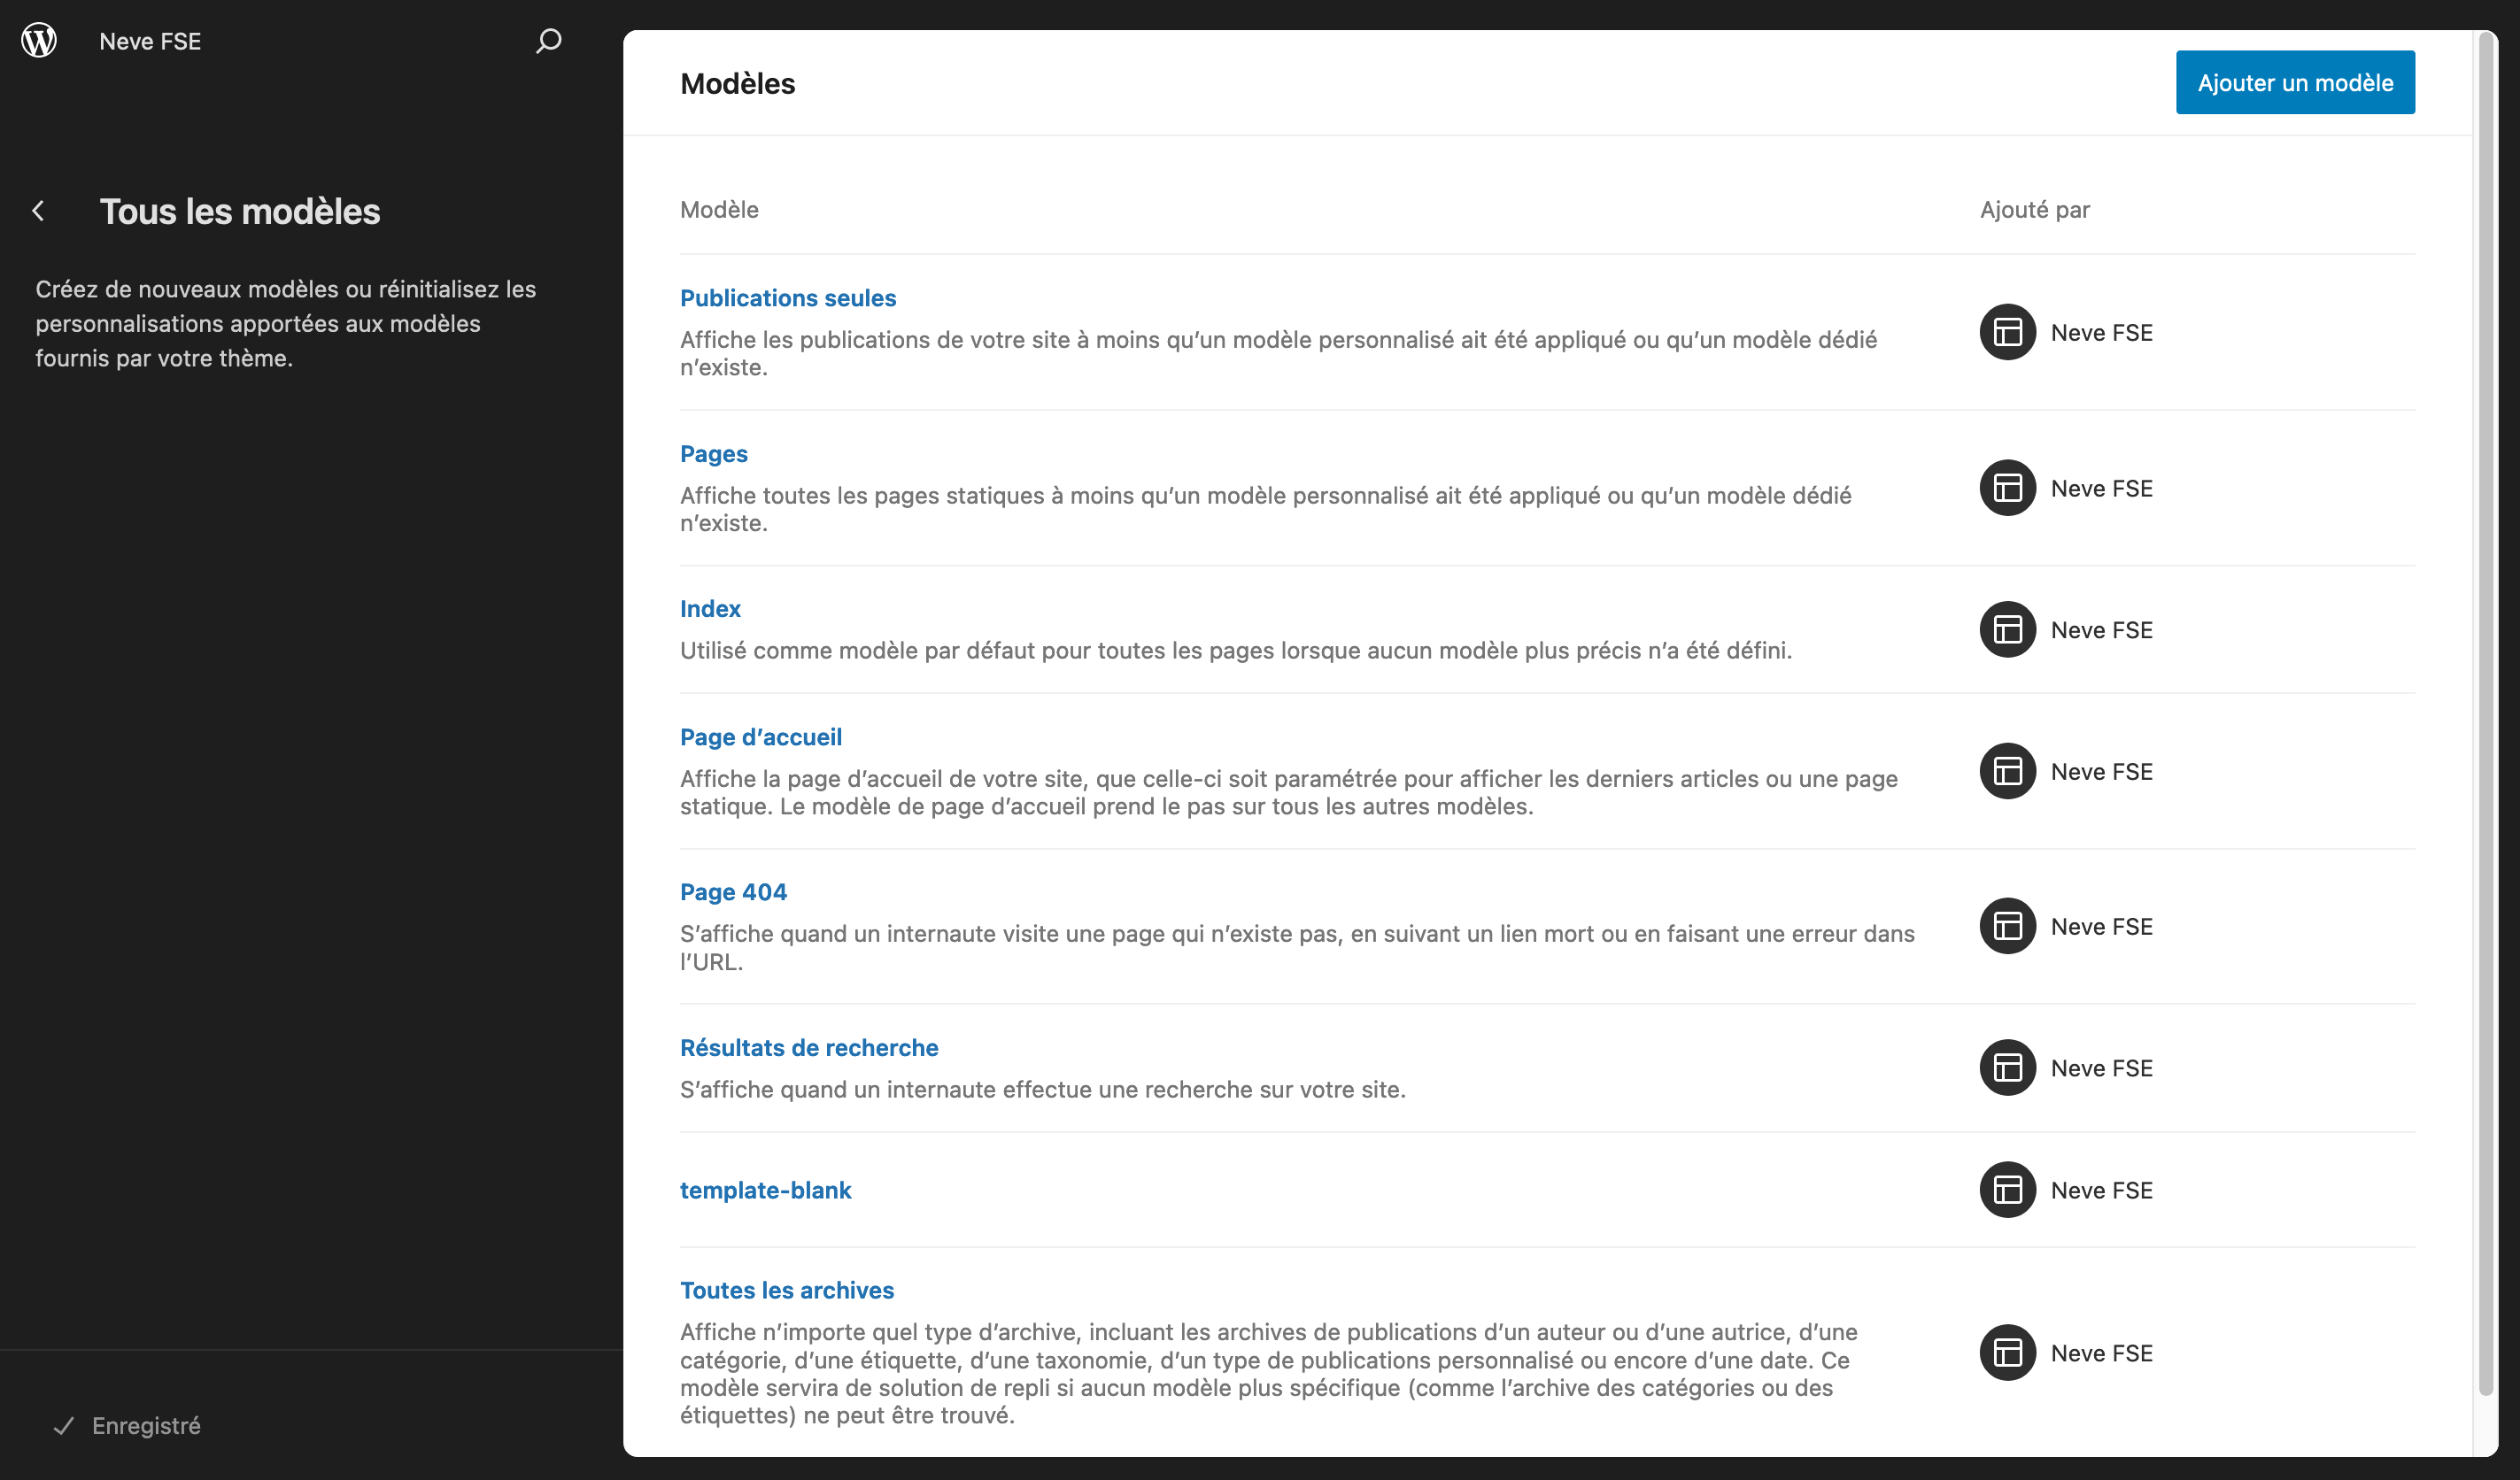Click the Neve FSE site title
This screenshot has width=2520, height=1480.
tap(150, 41)
